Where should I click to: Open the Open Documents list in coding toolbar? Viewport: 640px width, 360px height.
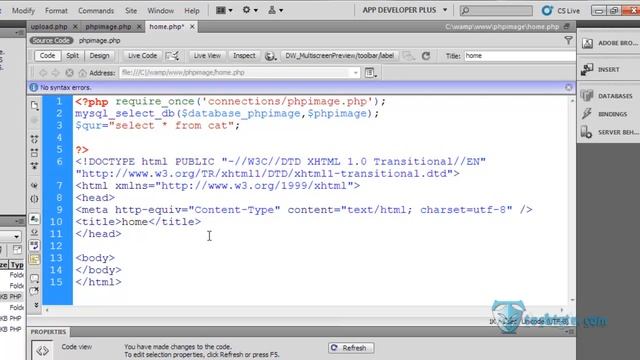[x=35, y=105]
